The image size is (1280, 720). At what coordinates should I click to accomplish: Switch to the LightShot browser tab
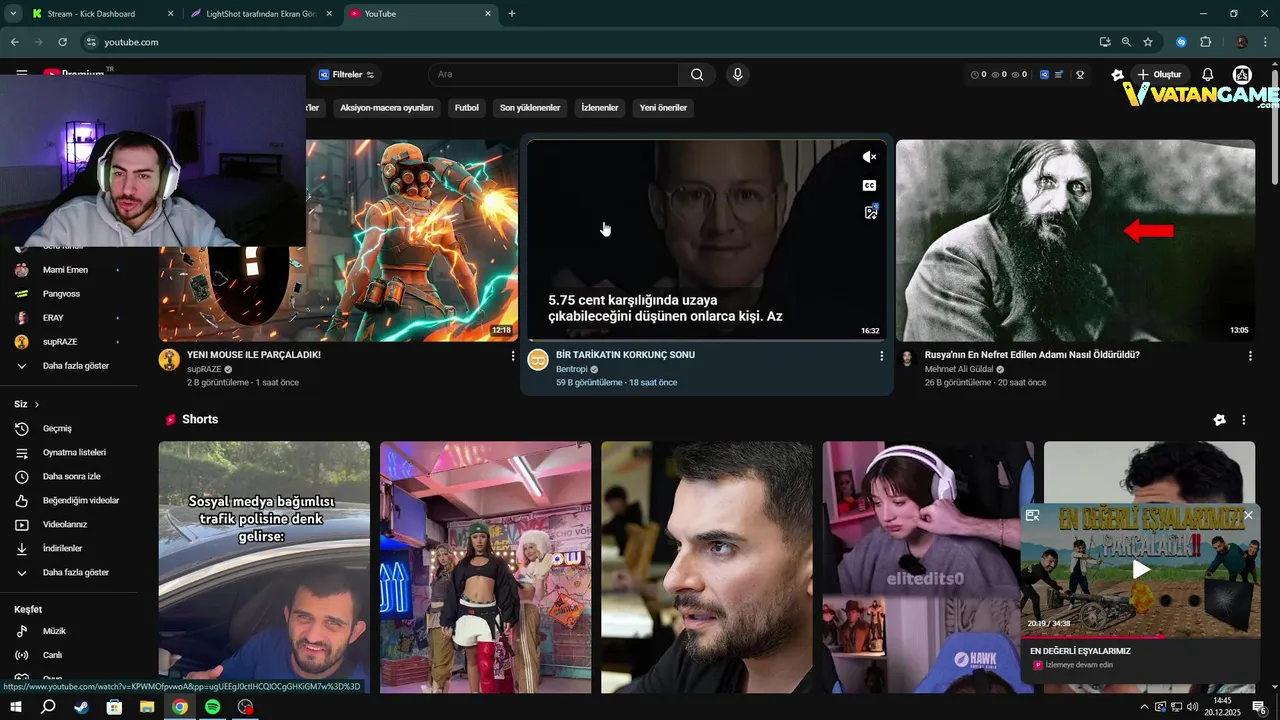260,13
